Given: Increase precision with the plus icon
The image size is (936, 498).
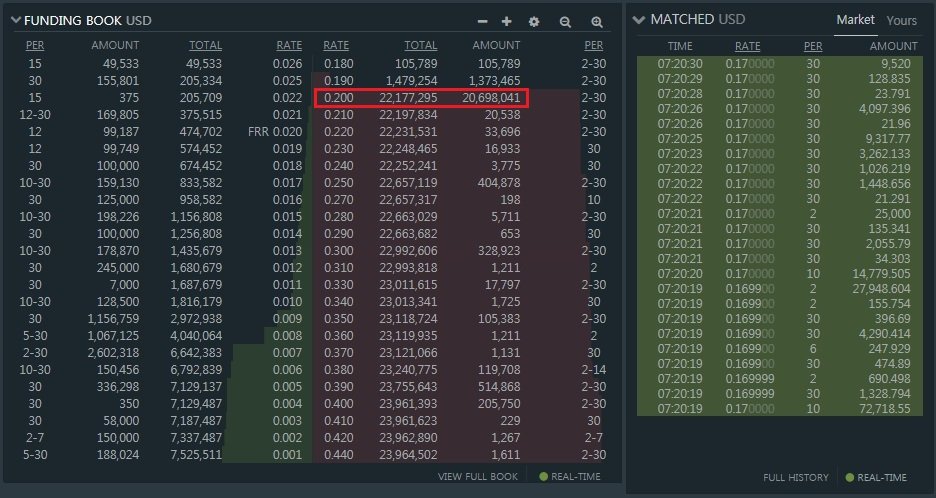Looking at the screenshot, I should [507, 21].
